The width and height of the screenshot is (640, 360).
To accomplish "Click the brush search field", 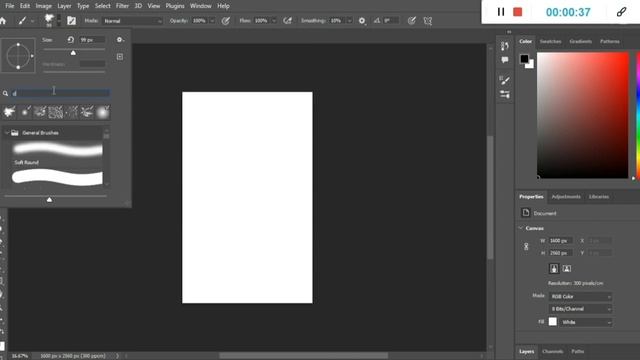I will click(x=60, y=93).
